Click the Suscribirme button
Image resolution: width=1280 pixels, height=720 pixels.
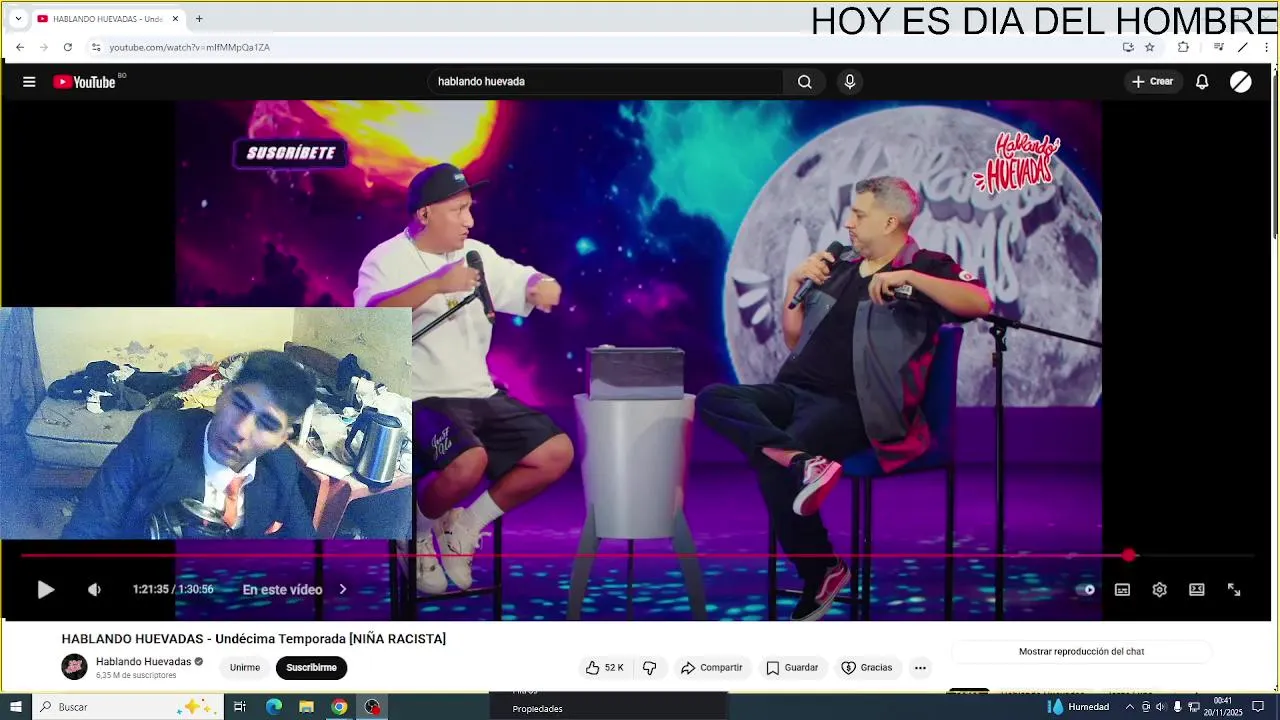312,668
